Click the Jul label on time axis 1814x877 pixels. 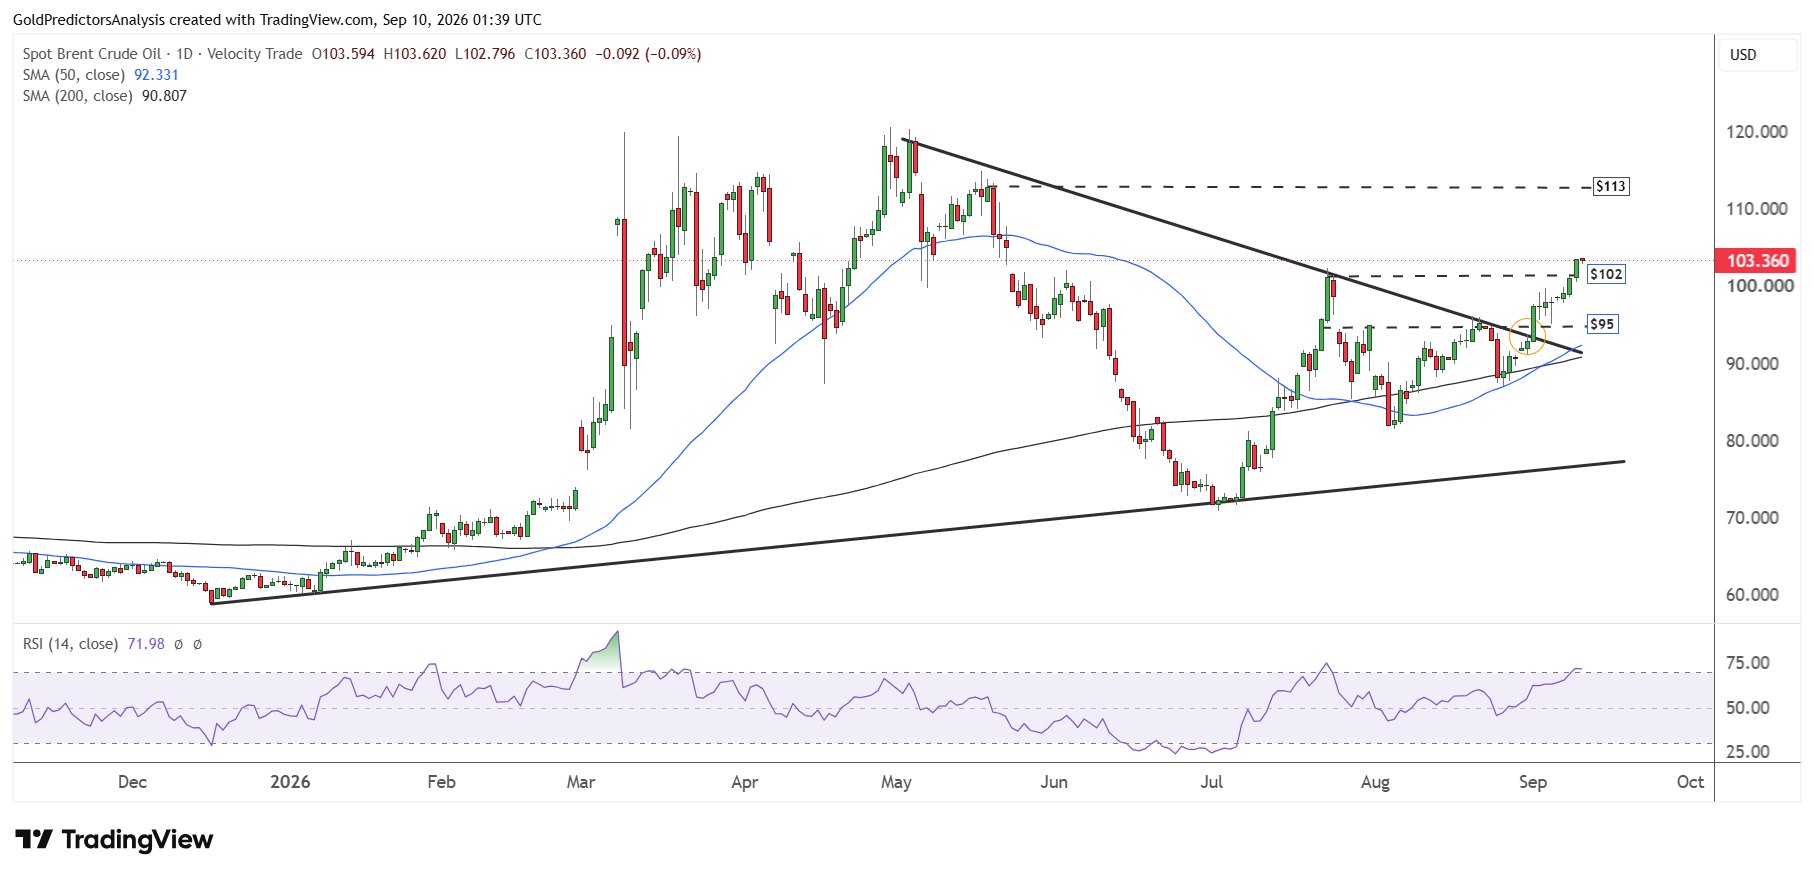[x=1211, y=782]
